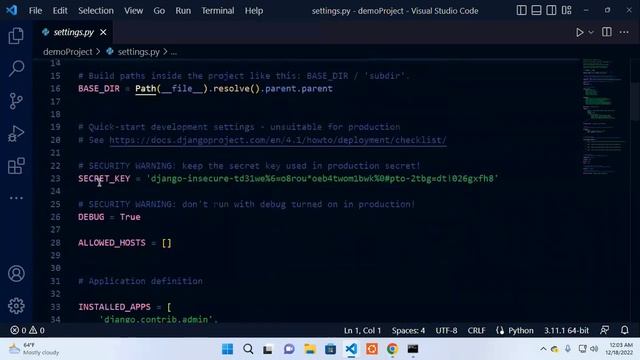Expand the breadcrumb ellipsis symbol

[x=174, y=52]
